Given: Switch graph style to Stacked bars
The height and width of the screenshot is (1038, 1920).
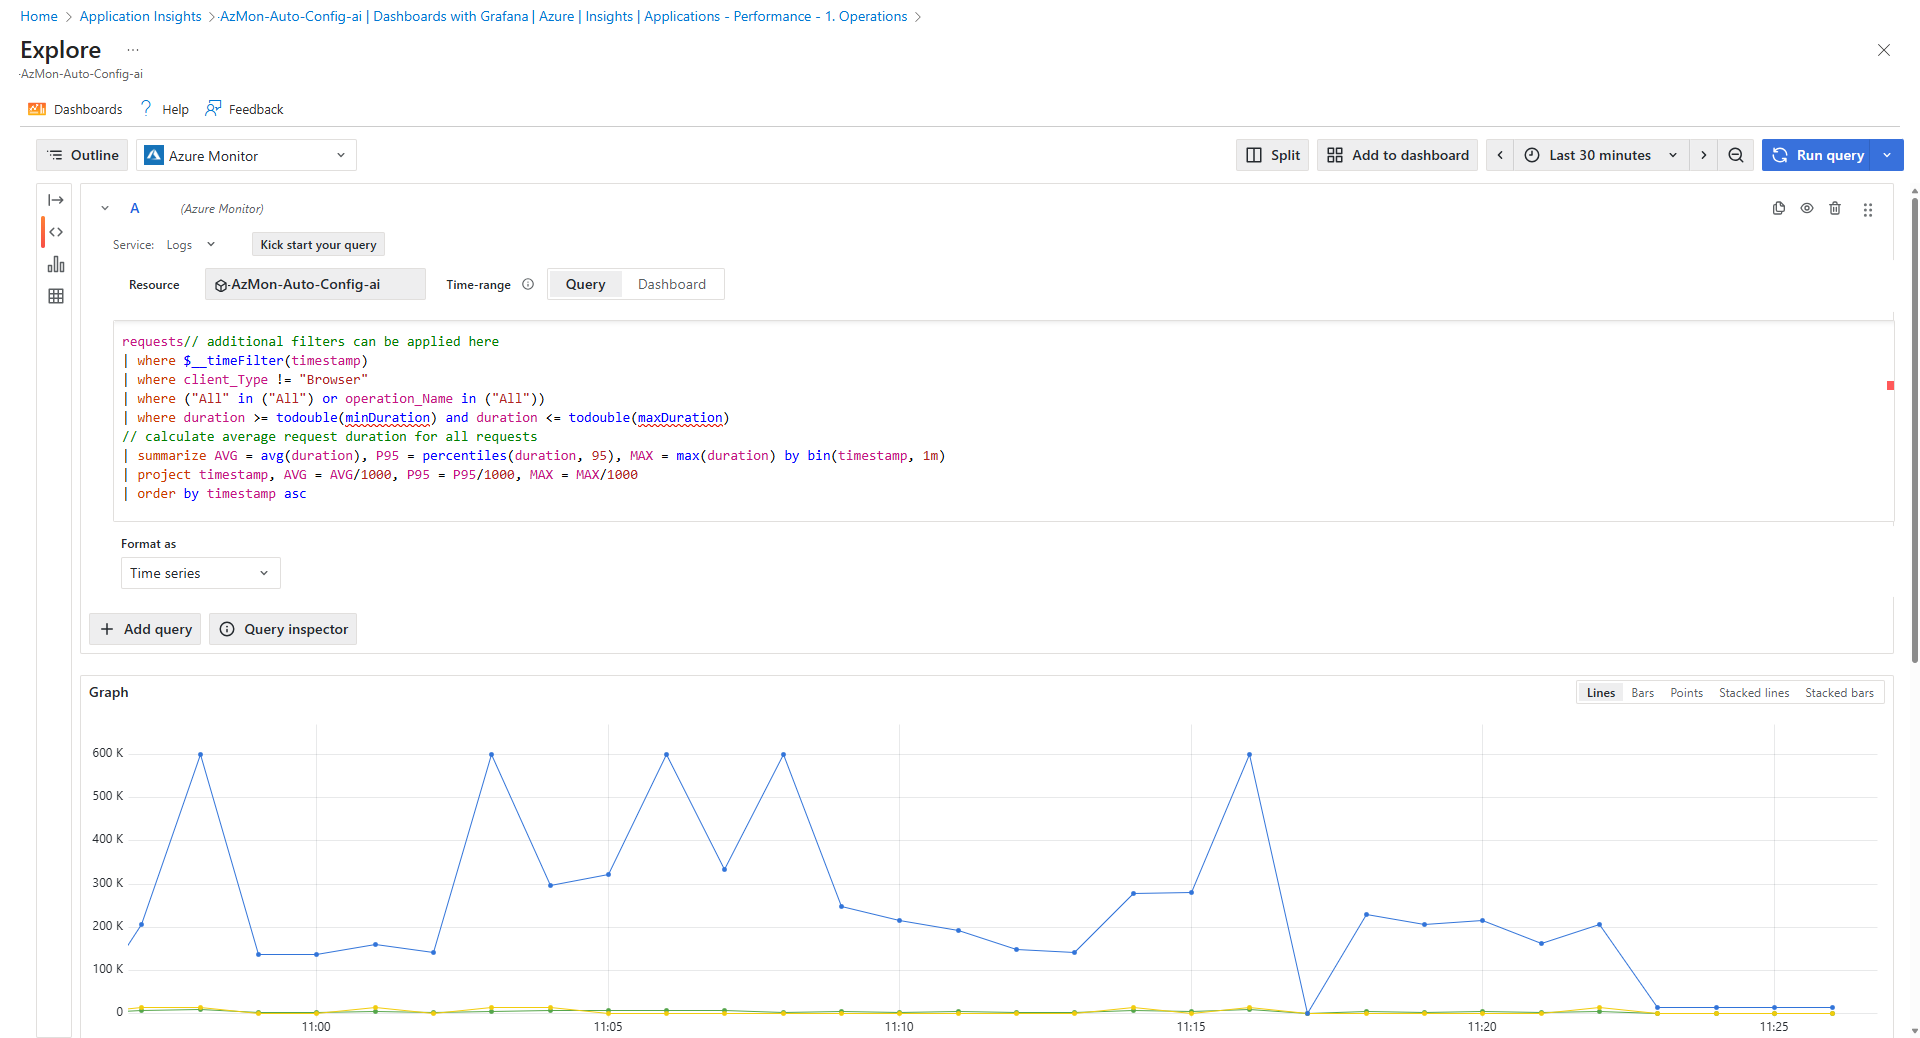Looking at the screenshot, I should [x=1838, y=693].
